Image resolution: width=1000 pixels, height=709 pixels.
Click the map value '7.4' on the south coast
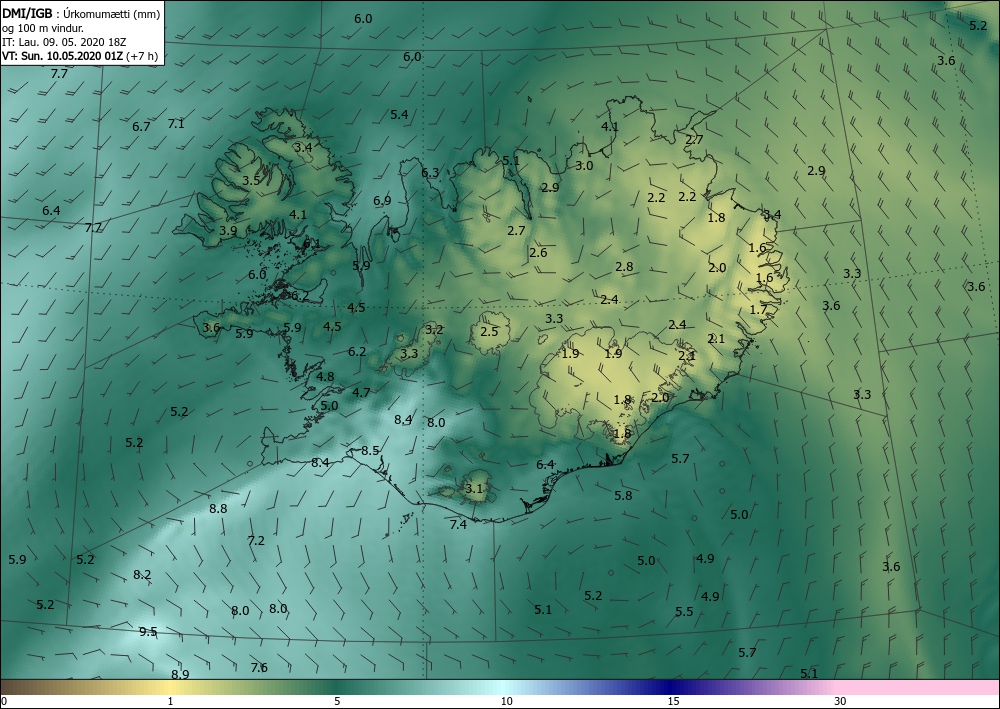tap(459, 524)
